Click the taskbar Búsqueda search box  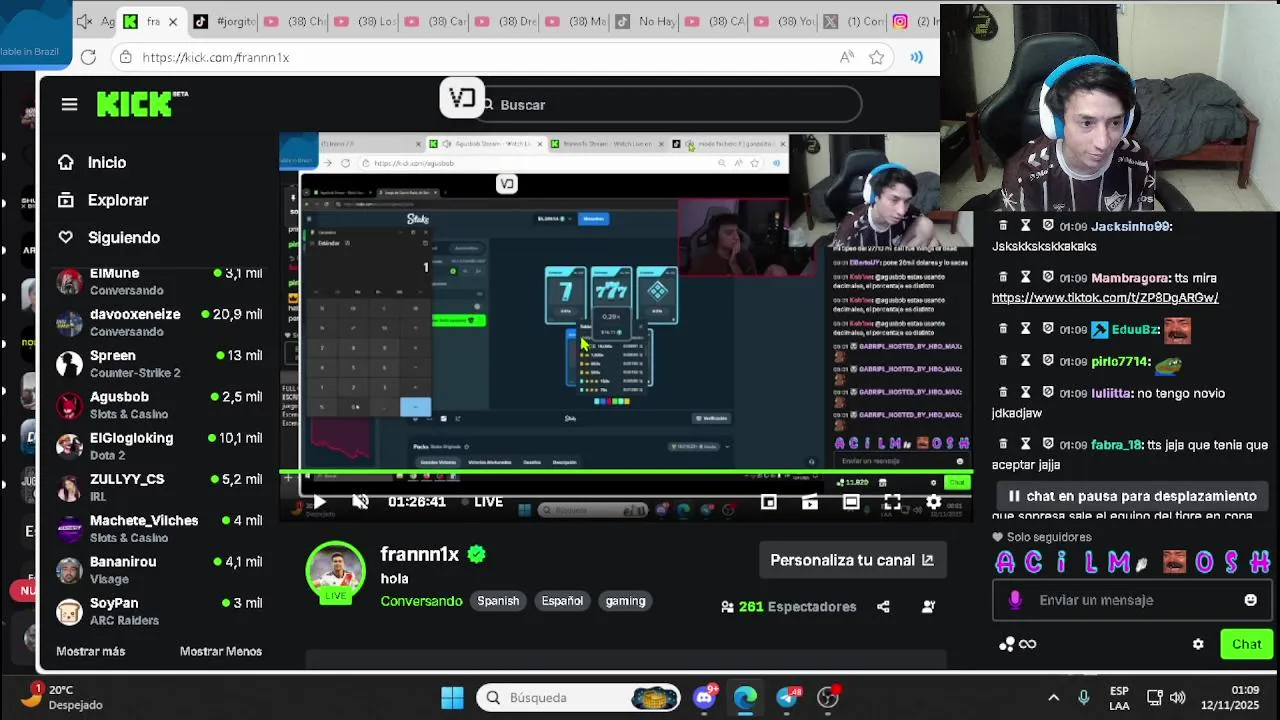(x=578, y=697)
